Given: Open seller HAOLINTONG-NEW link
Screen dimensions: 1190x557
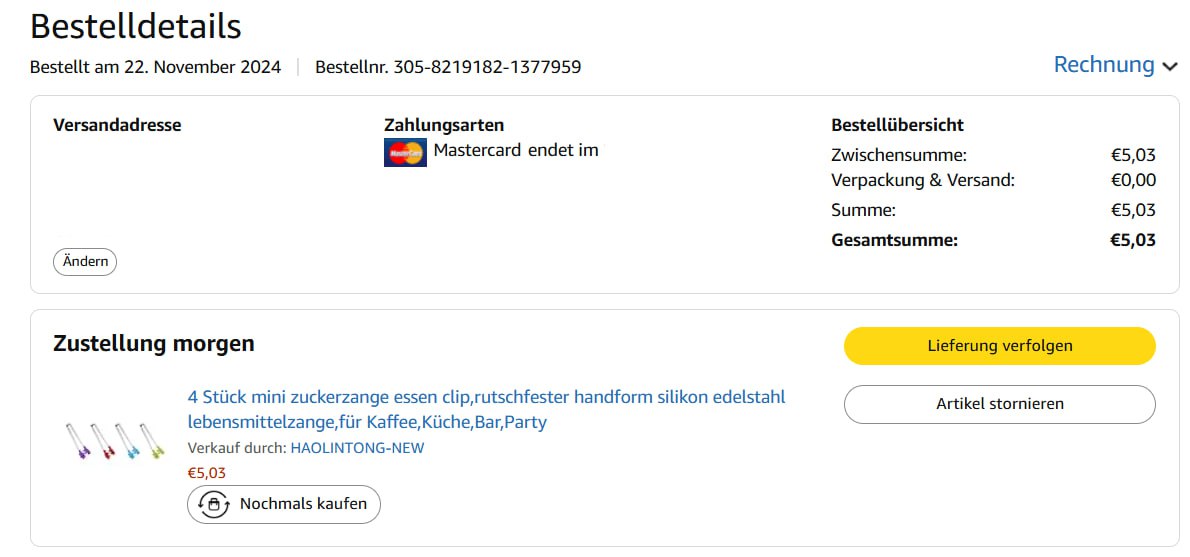Looking at the screenshot, I should (x=357, y=448).
